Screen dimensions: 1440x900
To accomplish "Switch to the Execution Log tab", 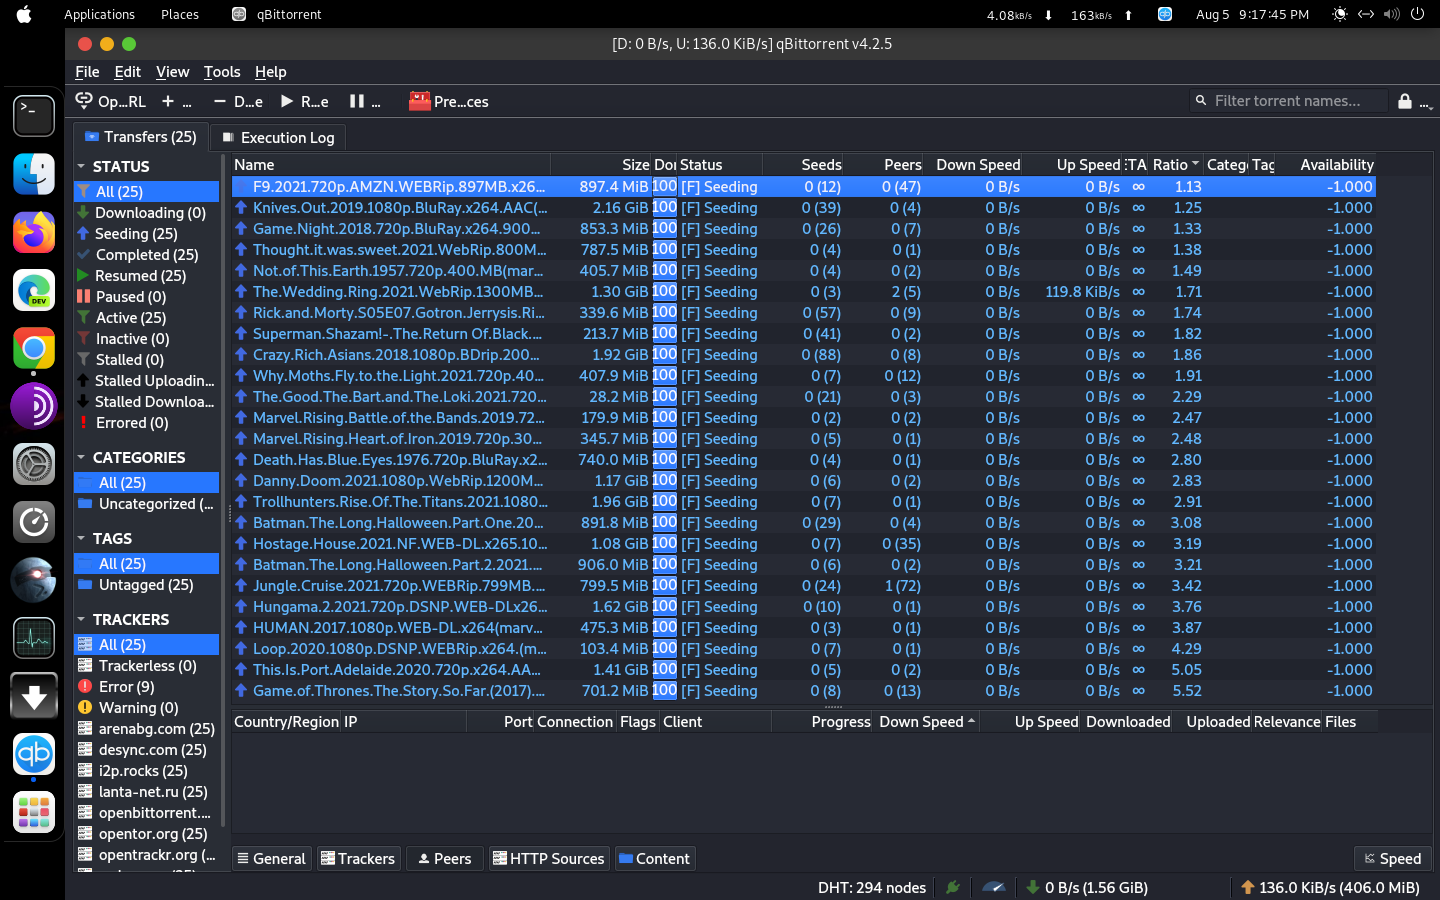I will point(278,138).
